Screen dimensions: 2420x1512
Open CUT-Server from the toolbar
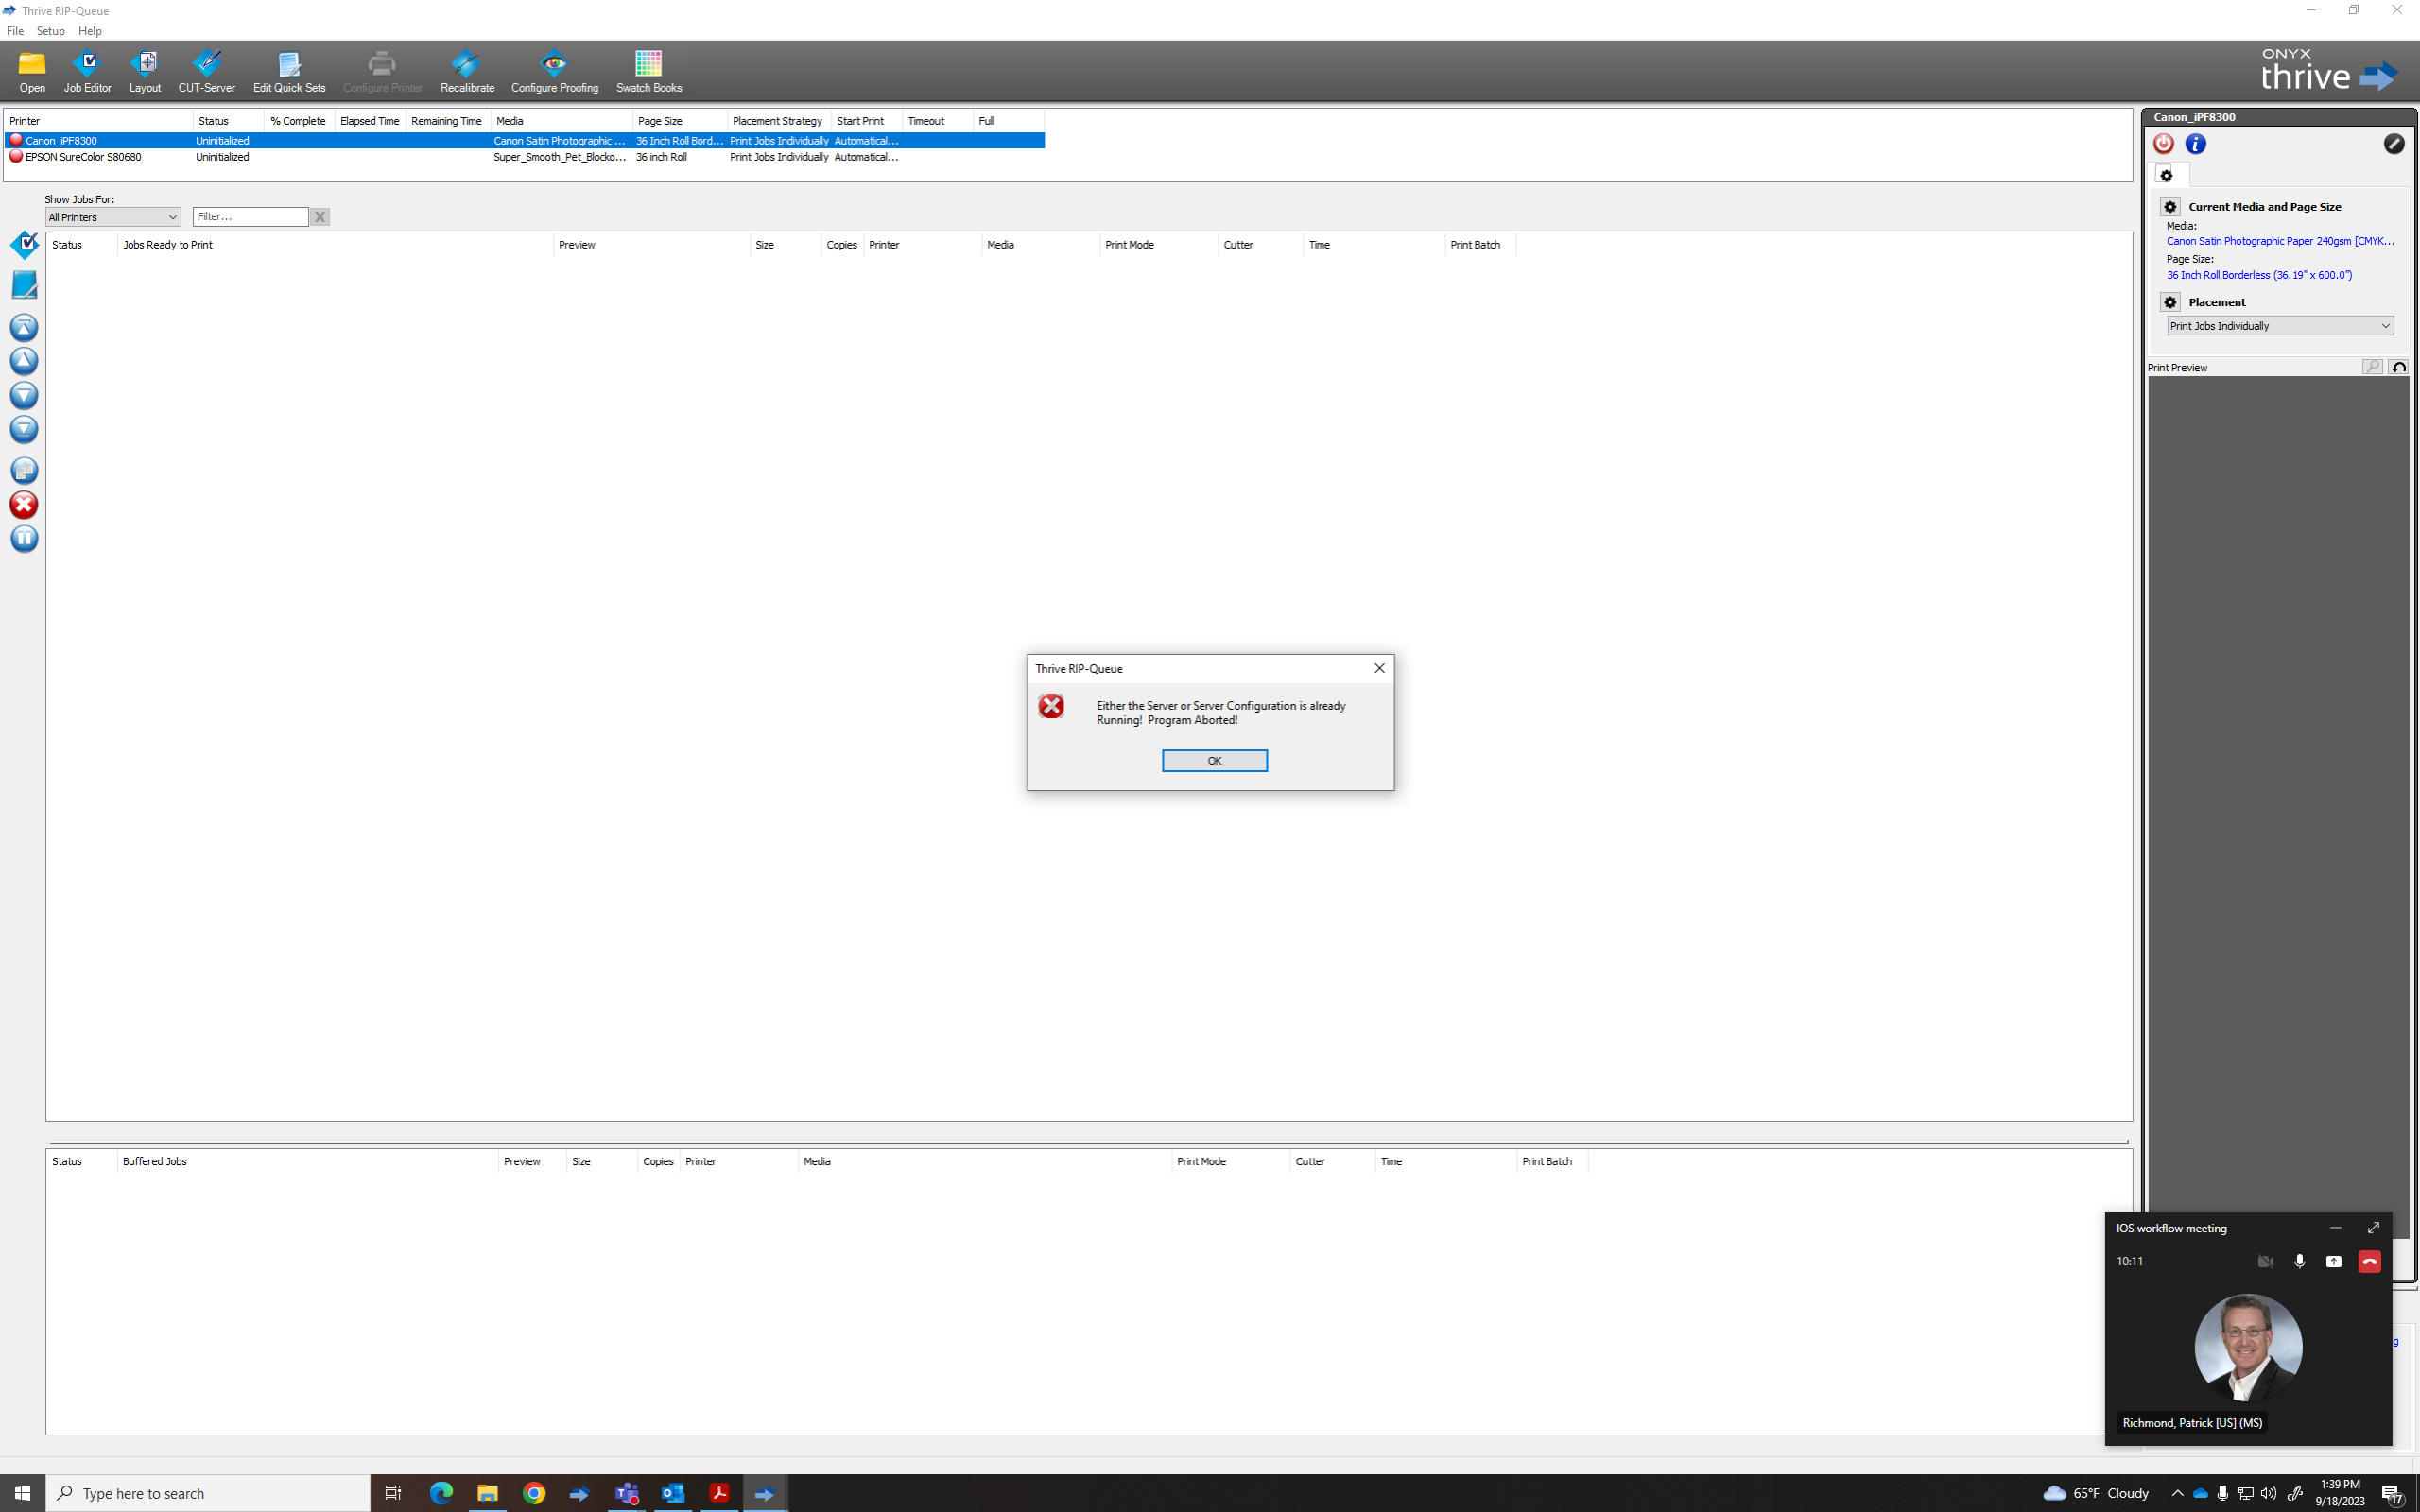[x=207, y=72]
